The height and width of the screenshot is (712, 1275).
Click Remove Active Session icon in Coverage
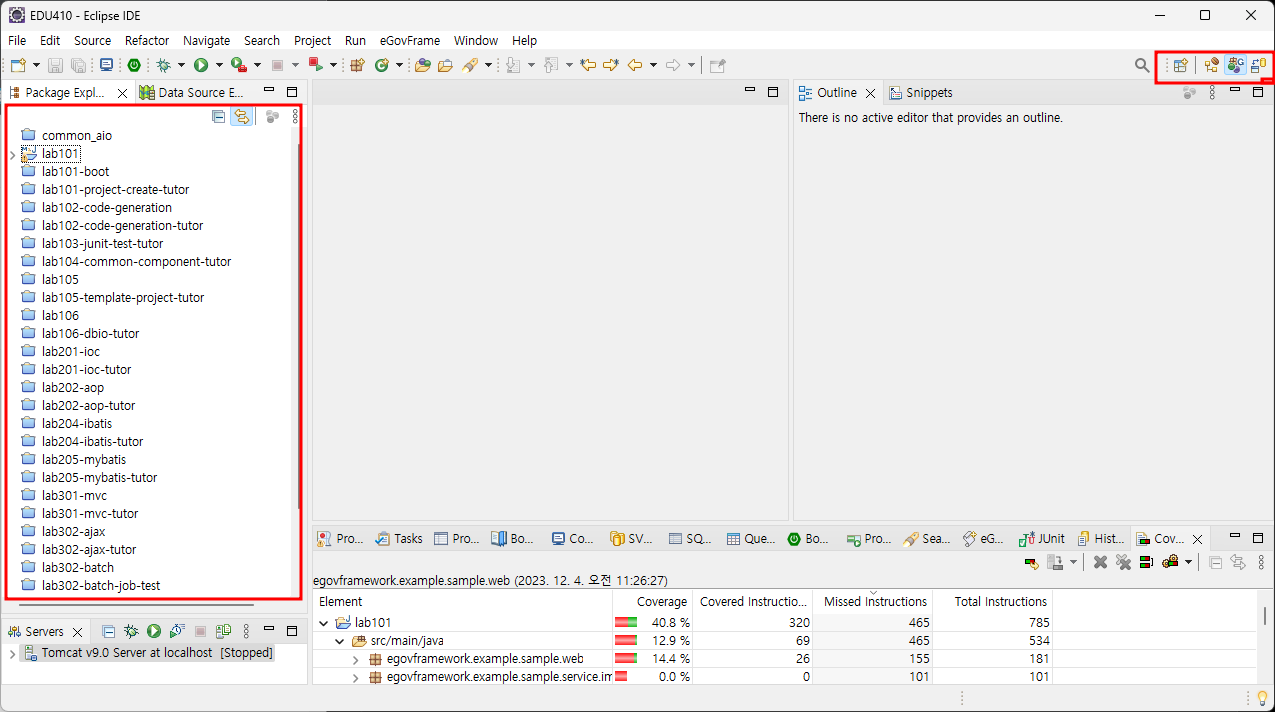point(1100,562)
